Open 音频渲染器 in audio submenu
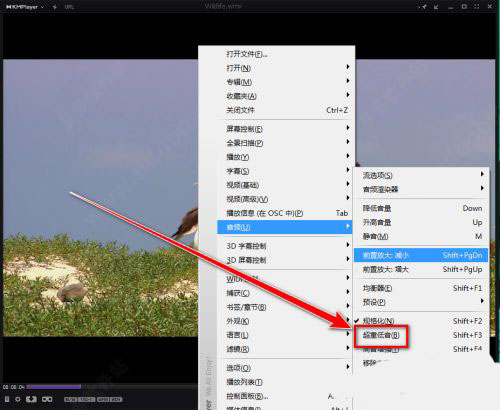This screenshot has width=500, height=410. (421, 189)
